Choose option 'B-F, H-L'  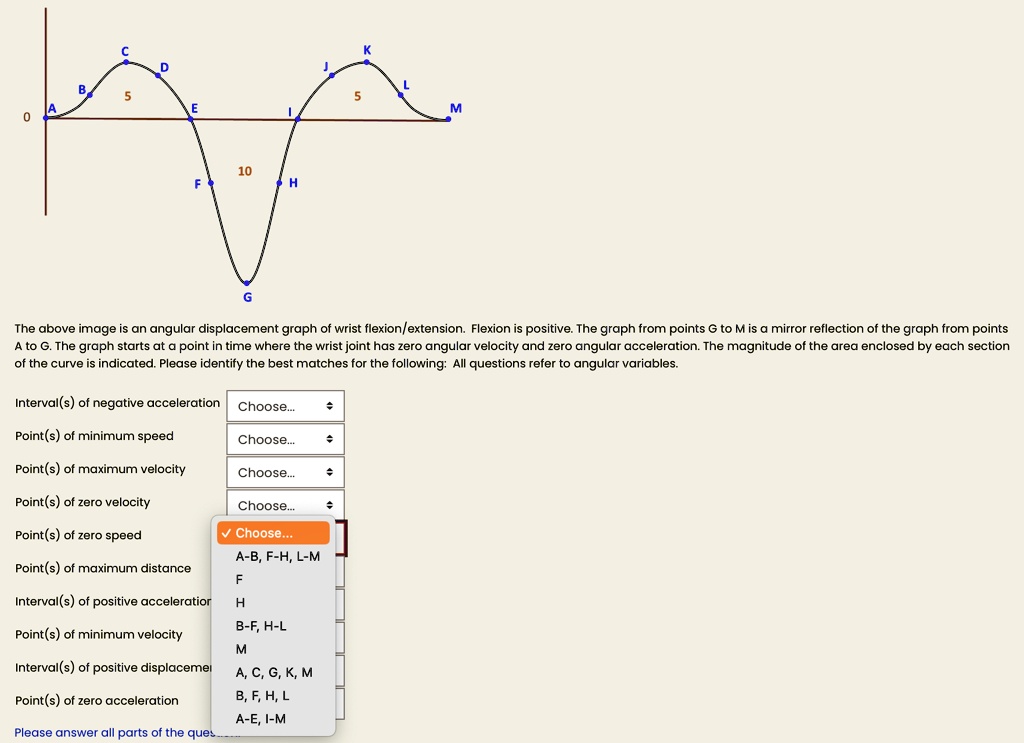273,625
